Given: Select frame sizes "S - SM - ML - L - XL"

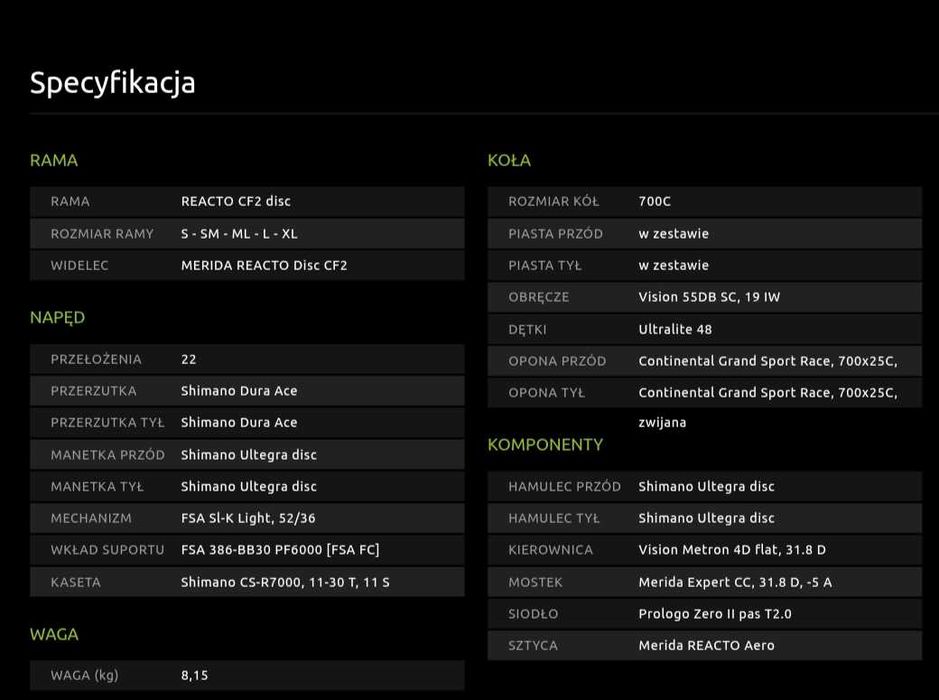Looking at the screenshot, I should click(239, 234).
